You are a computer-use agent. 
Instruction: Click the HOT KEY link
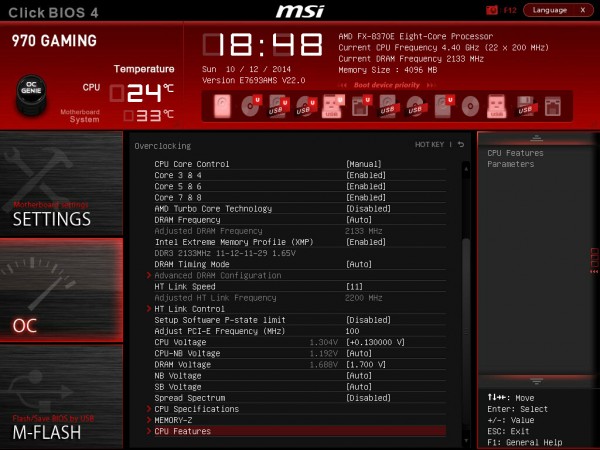pos(429,145)
